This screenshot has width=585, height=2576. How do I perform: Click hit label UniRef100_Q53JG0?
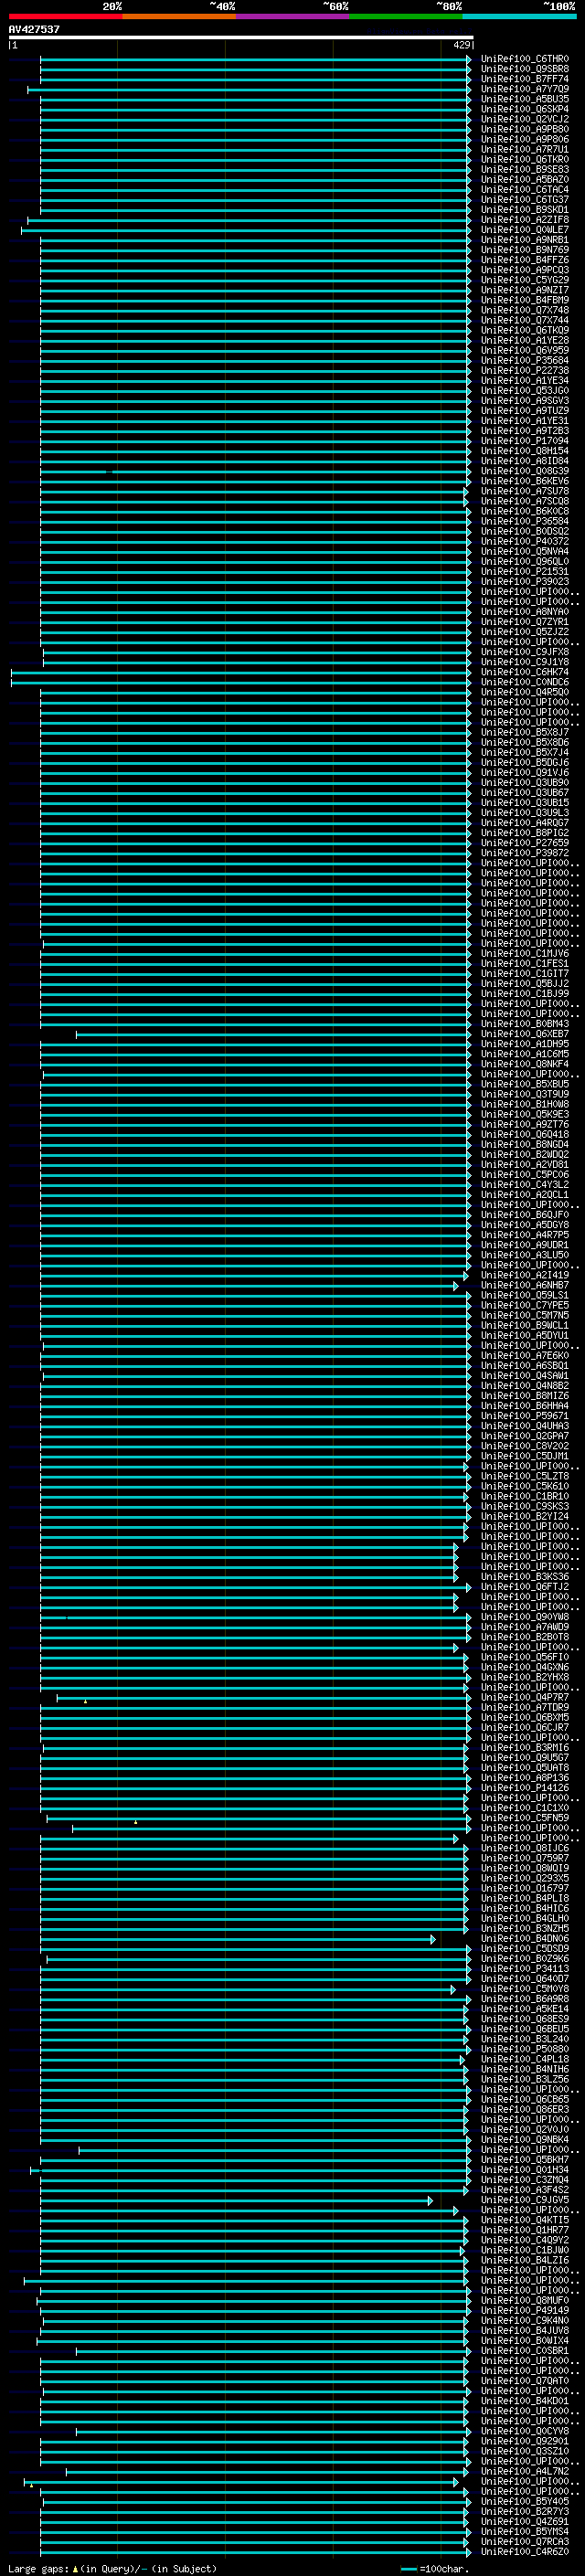pos(525,391)
